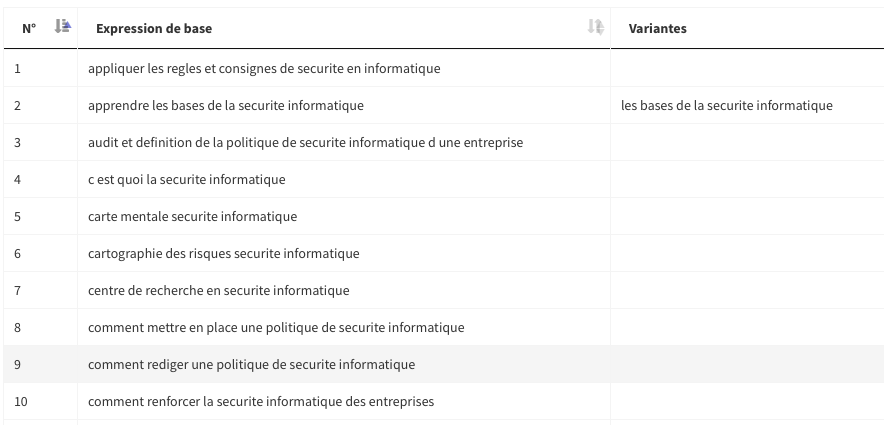Select centre de recherche en securite row

pos(219,291)
